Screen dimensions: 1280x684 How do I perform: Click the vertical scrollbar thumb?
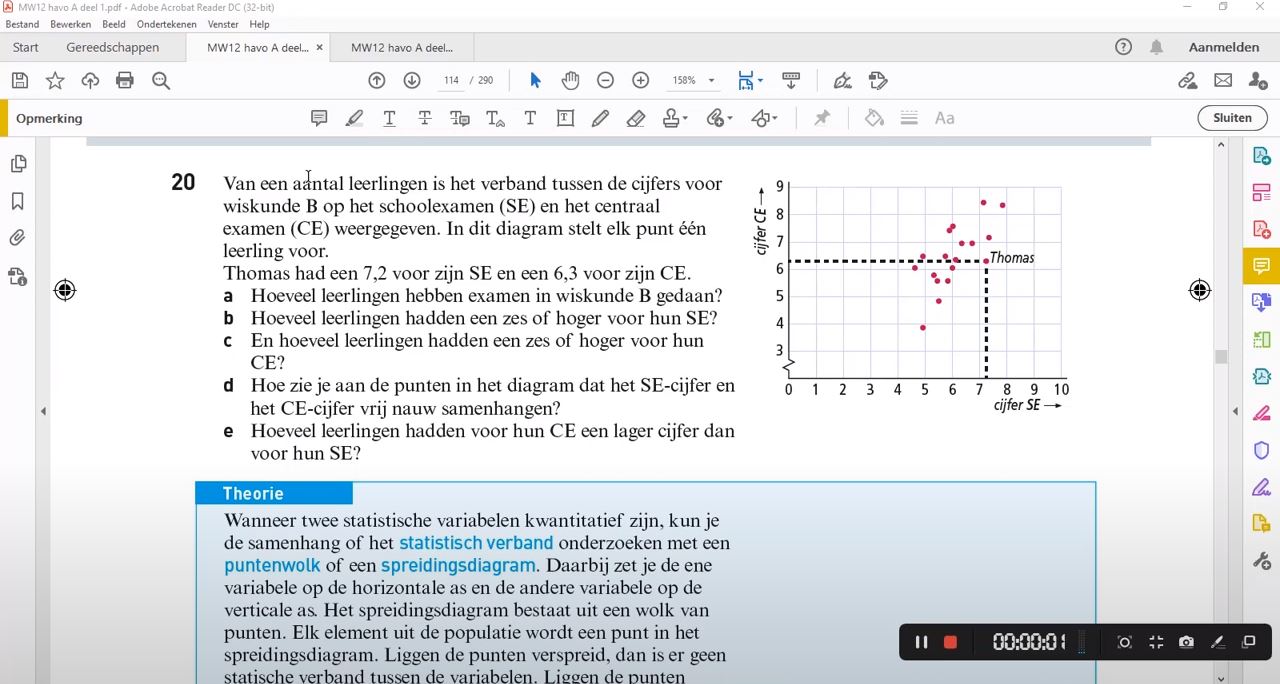click(1220, 357)
